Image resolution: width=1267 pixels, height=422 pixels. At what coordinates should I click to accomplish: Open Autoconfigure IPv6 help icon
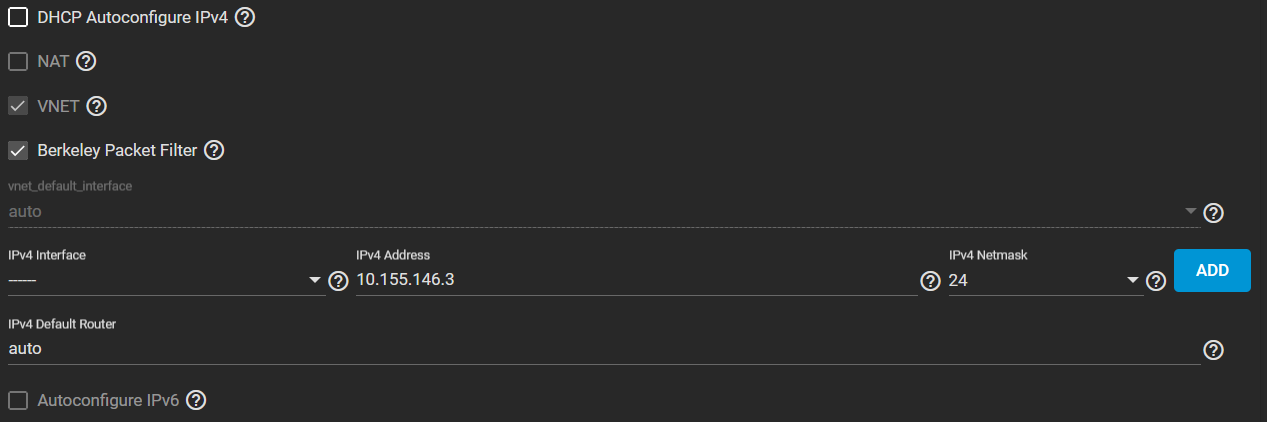pos(197,401)
